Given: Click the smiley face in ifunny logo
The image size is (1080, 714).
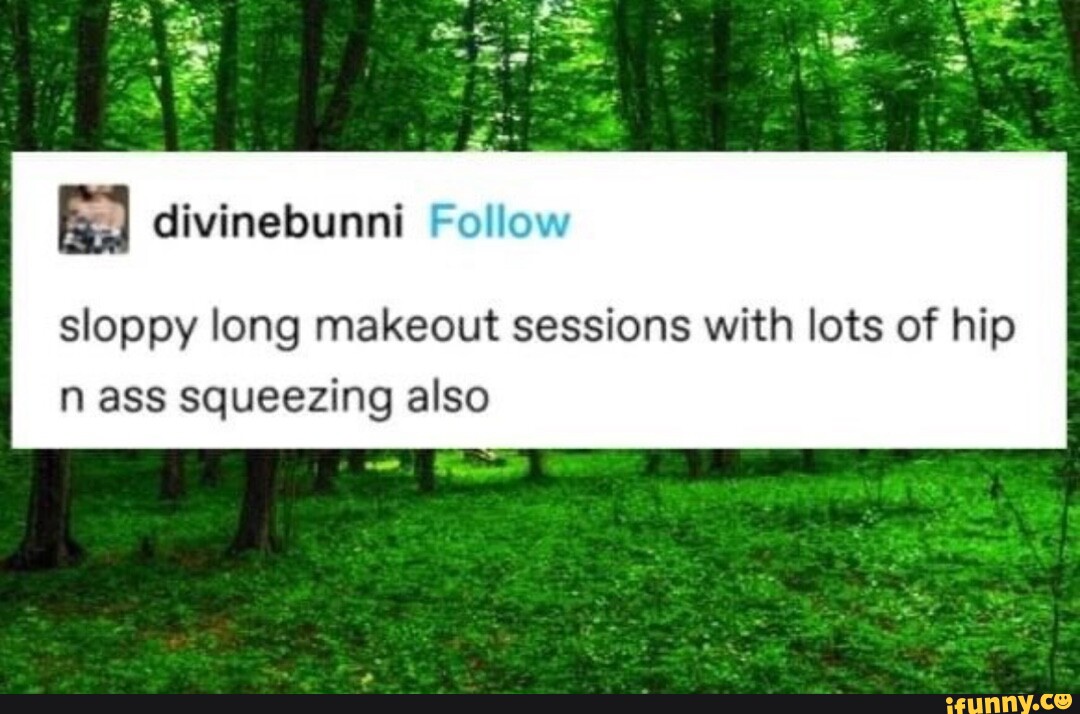Looking at the screenshot, I should coord(1061,701).
